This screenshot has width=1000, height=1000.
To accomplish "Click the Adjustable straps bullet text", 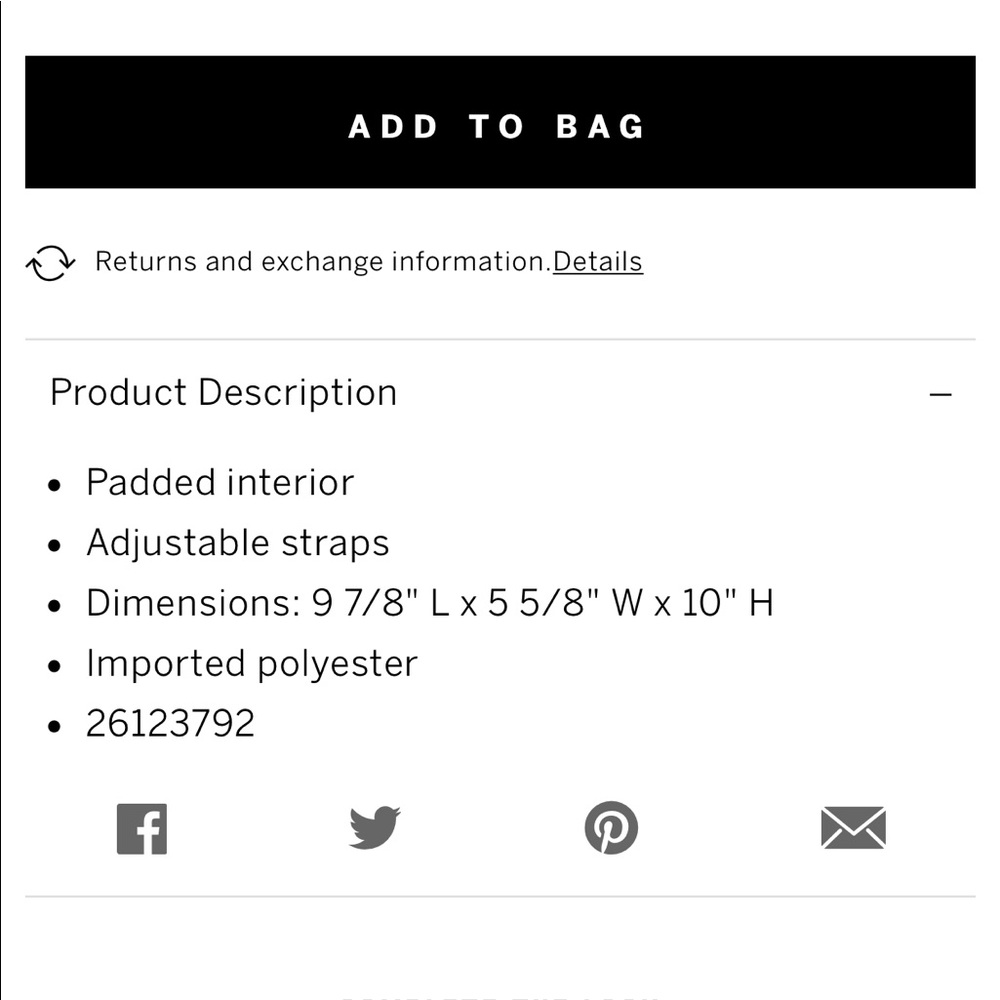I will coord(238,543).
